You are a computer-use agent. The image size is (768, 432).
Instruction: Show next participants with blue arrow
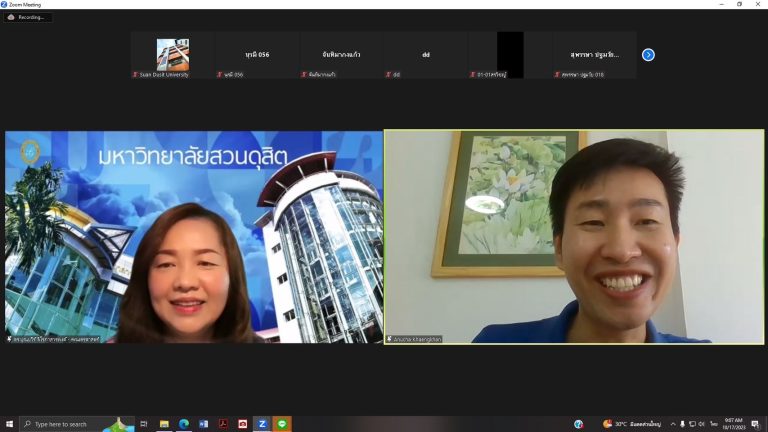(x=648, y=55)
